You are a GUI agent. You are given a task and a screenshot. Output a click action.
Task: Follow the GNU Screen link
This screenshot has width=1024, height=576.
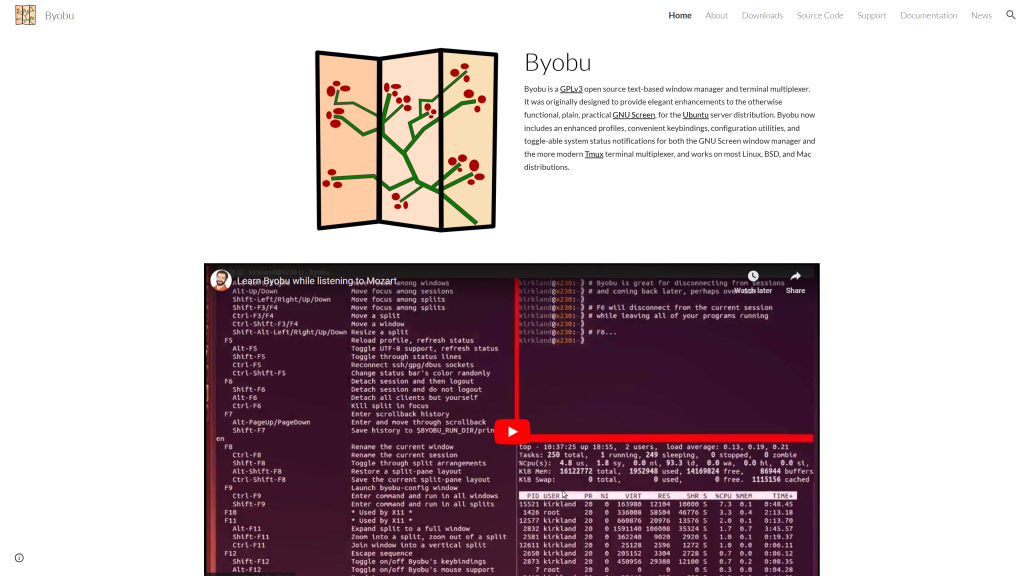633,115
